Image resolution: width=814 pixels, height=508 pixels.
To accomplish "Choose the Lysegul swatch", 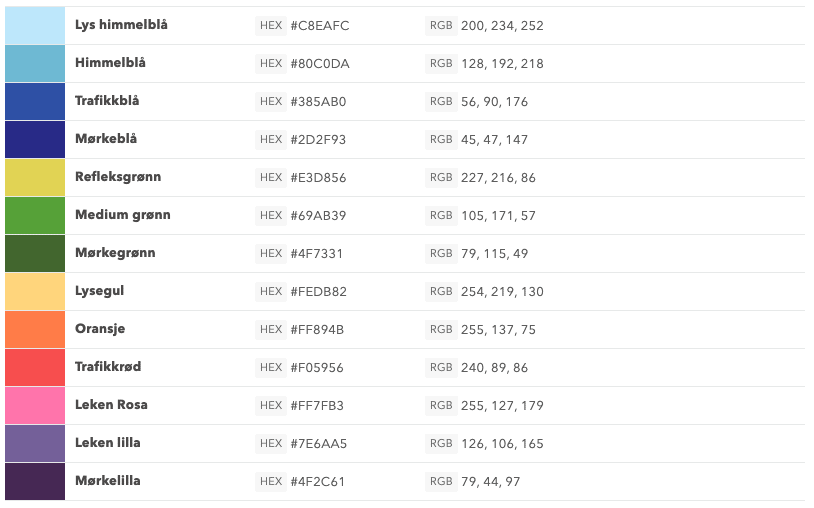I will (x=35, y=291).
